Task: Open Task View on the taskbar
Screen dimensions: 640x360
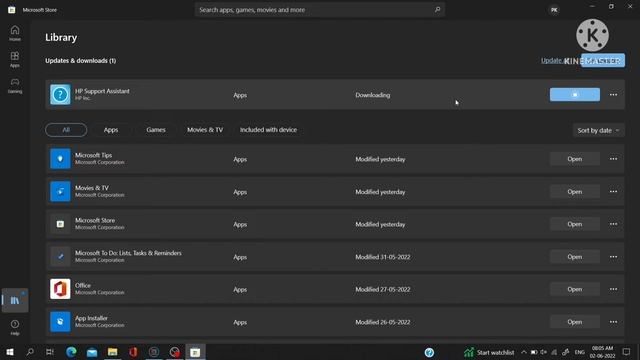Action: [x=50, y=352]
